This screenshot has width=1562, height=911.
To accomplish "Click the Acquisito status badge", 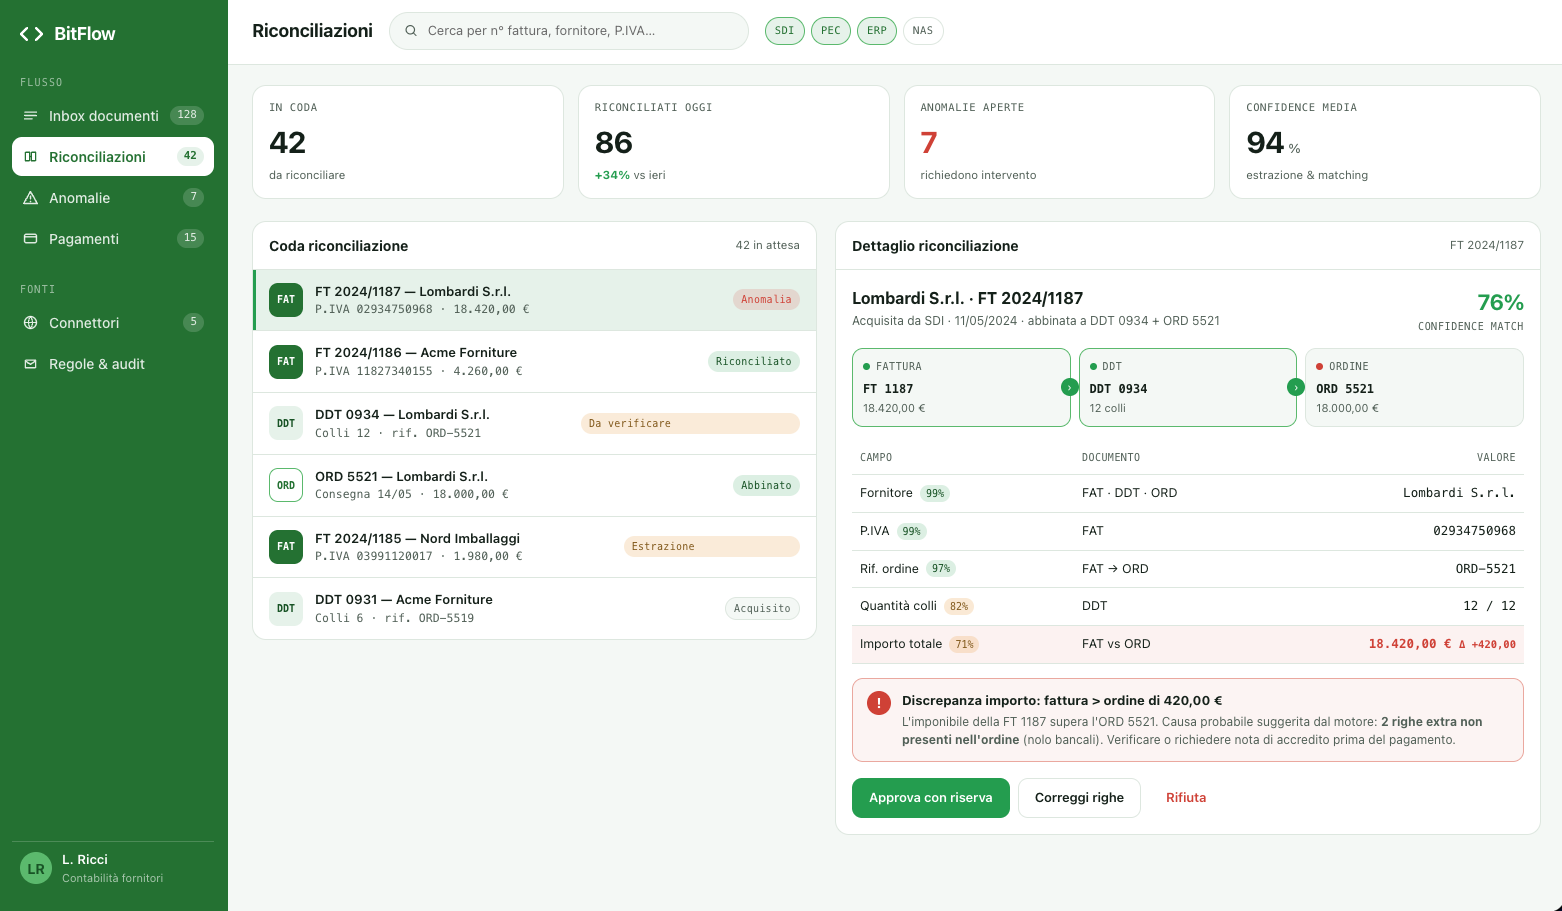I will coord(762,609).
